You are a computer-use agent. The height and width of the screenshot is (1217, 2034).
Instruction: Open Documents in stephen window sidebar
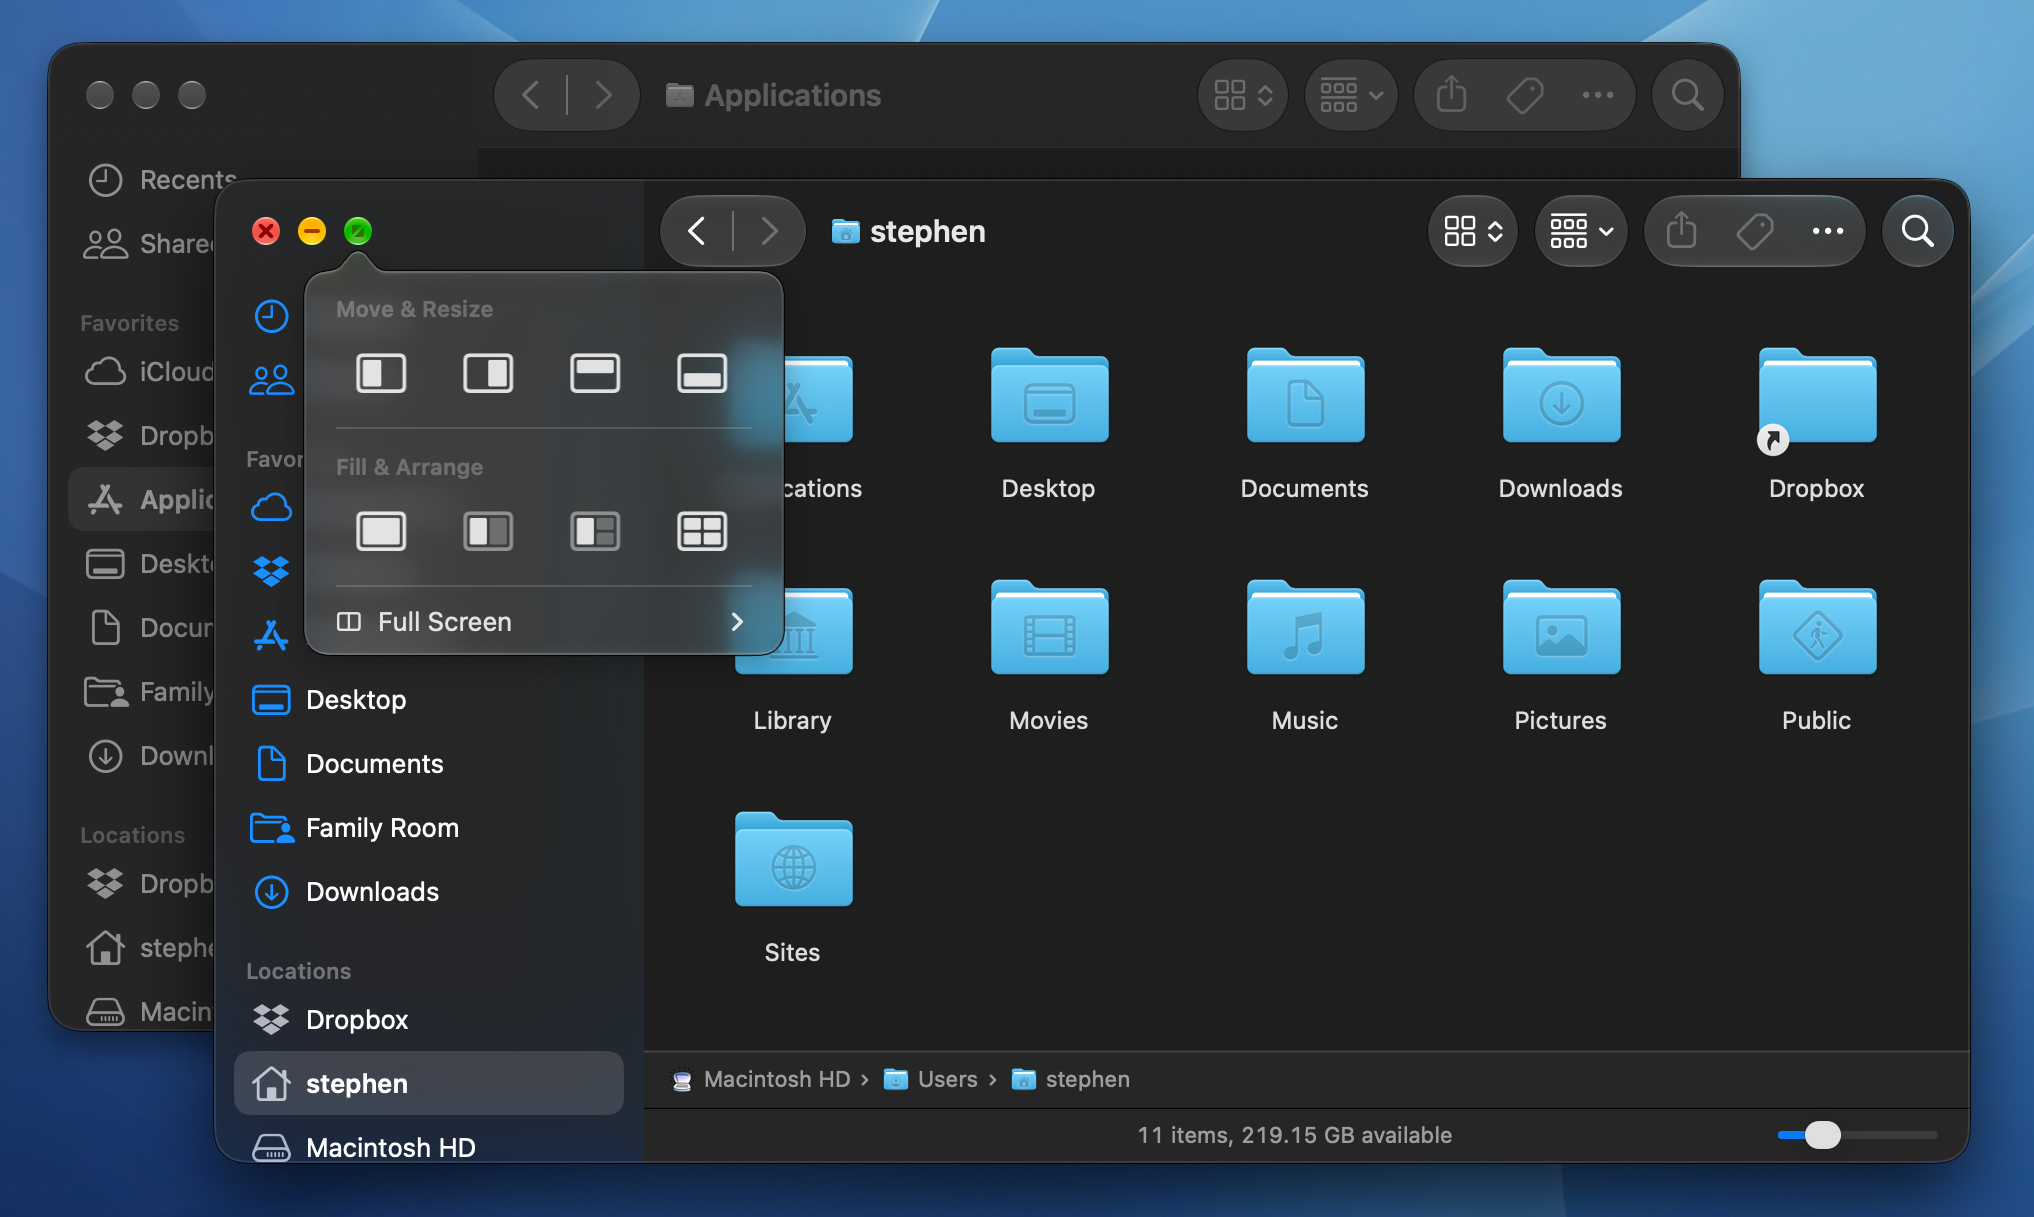coord(429,764)
